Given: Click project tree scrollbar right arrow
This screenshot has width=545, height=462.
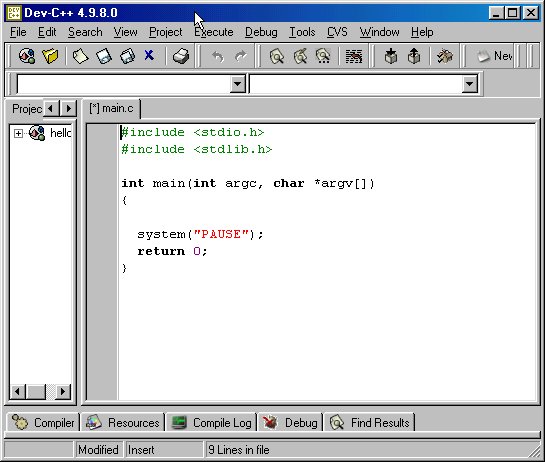Looking at the screenshot, I should click(63, 392).
